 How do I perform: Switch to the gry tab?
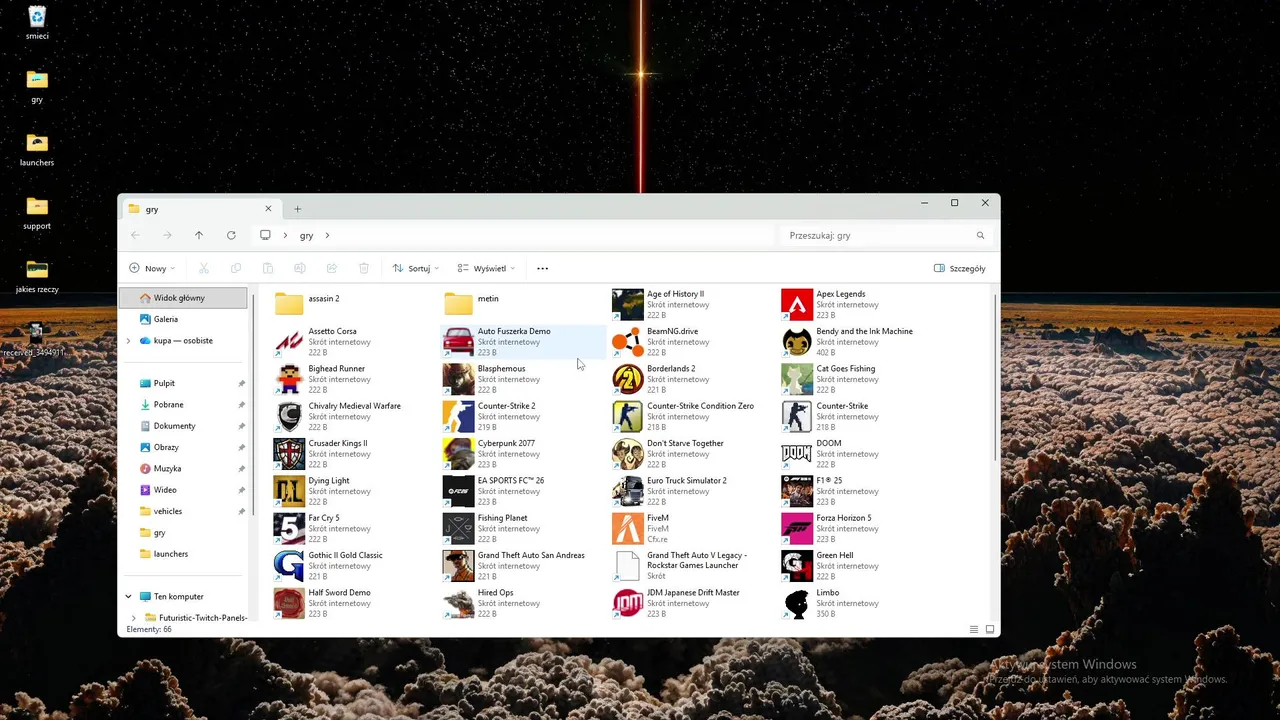click(199, 209)
